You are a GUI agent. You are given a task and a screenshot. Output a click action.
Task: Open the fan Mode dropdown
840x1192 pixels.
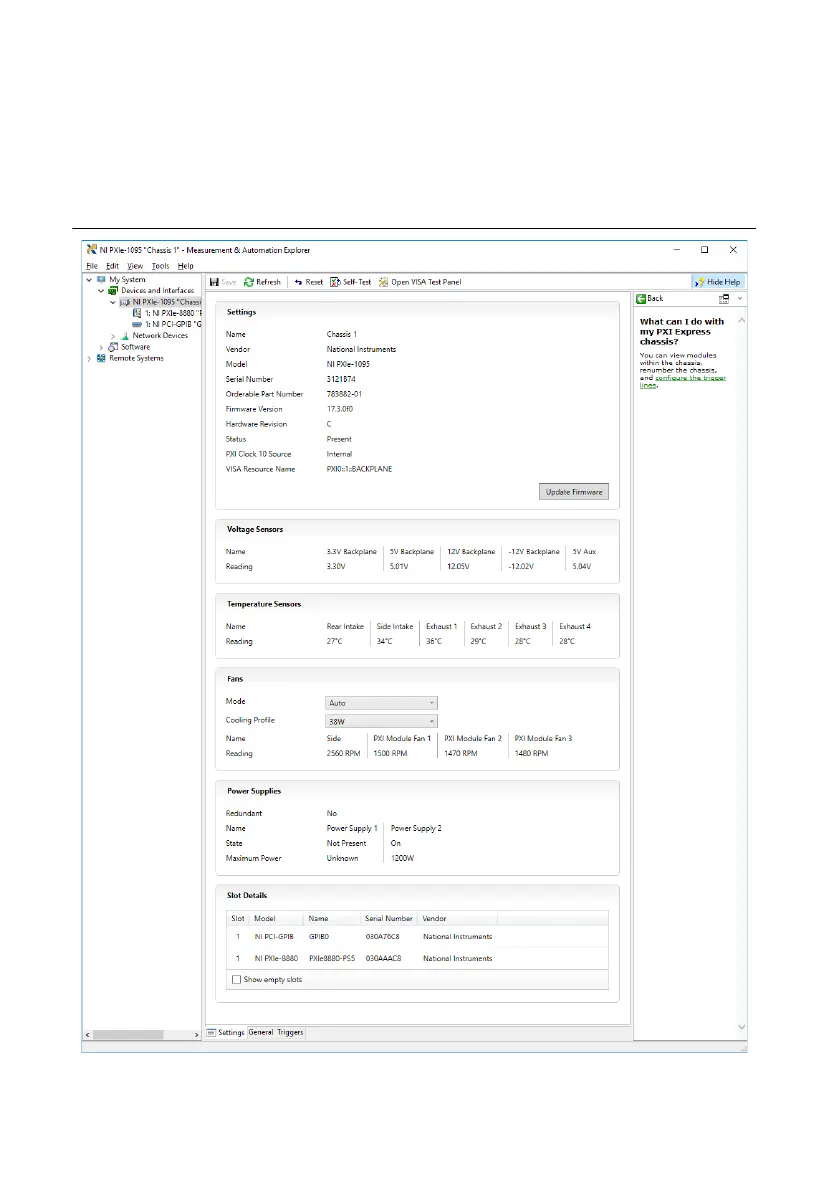coord(381,703)
